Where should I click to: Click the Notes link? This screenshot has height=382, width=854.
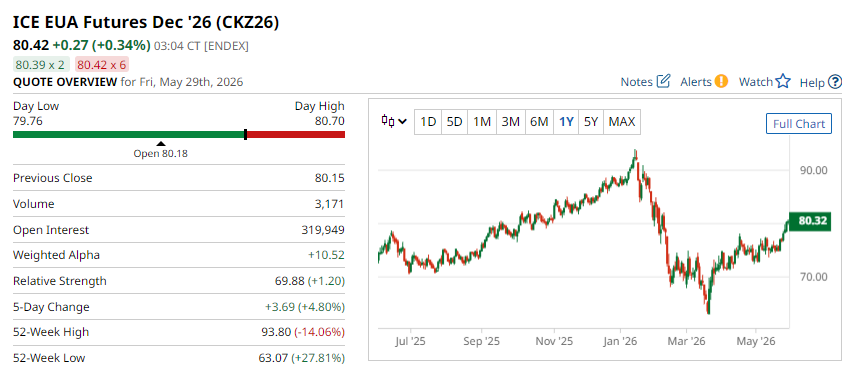pyautogui.click(x=637, y=82)
